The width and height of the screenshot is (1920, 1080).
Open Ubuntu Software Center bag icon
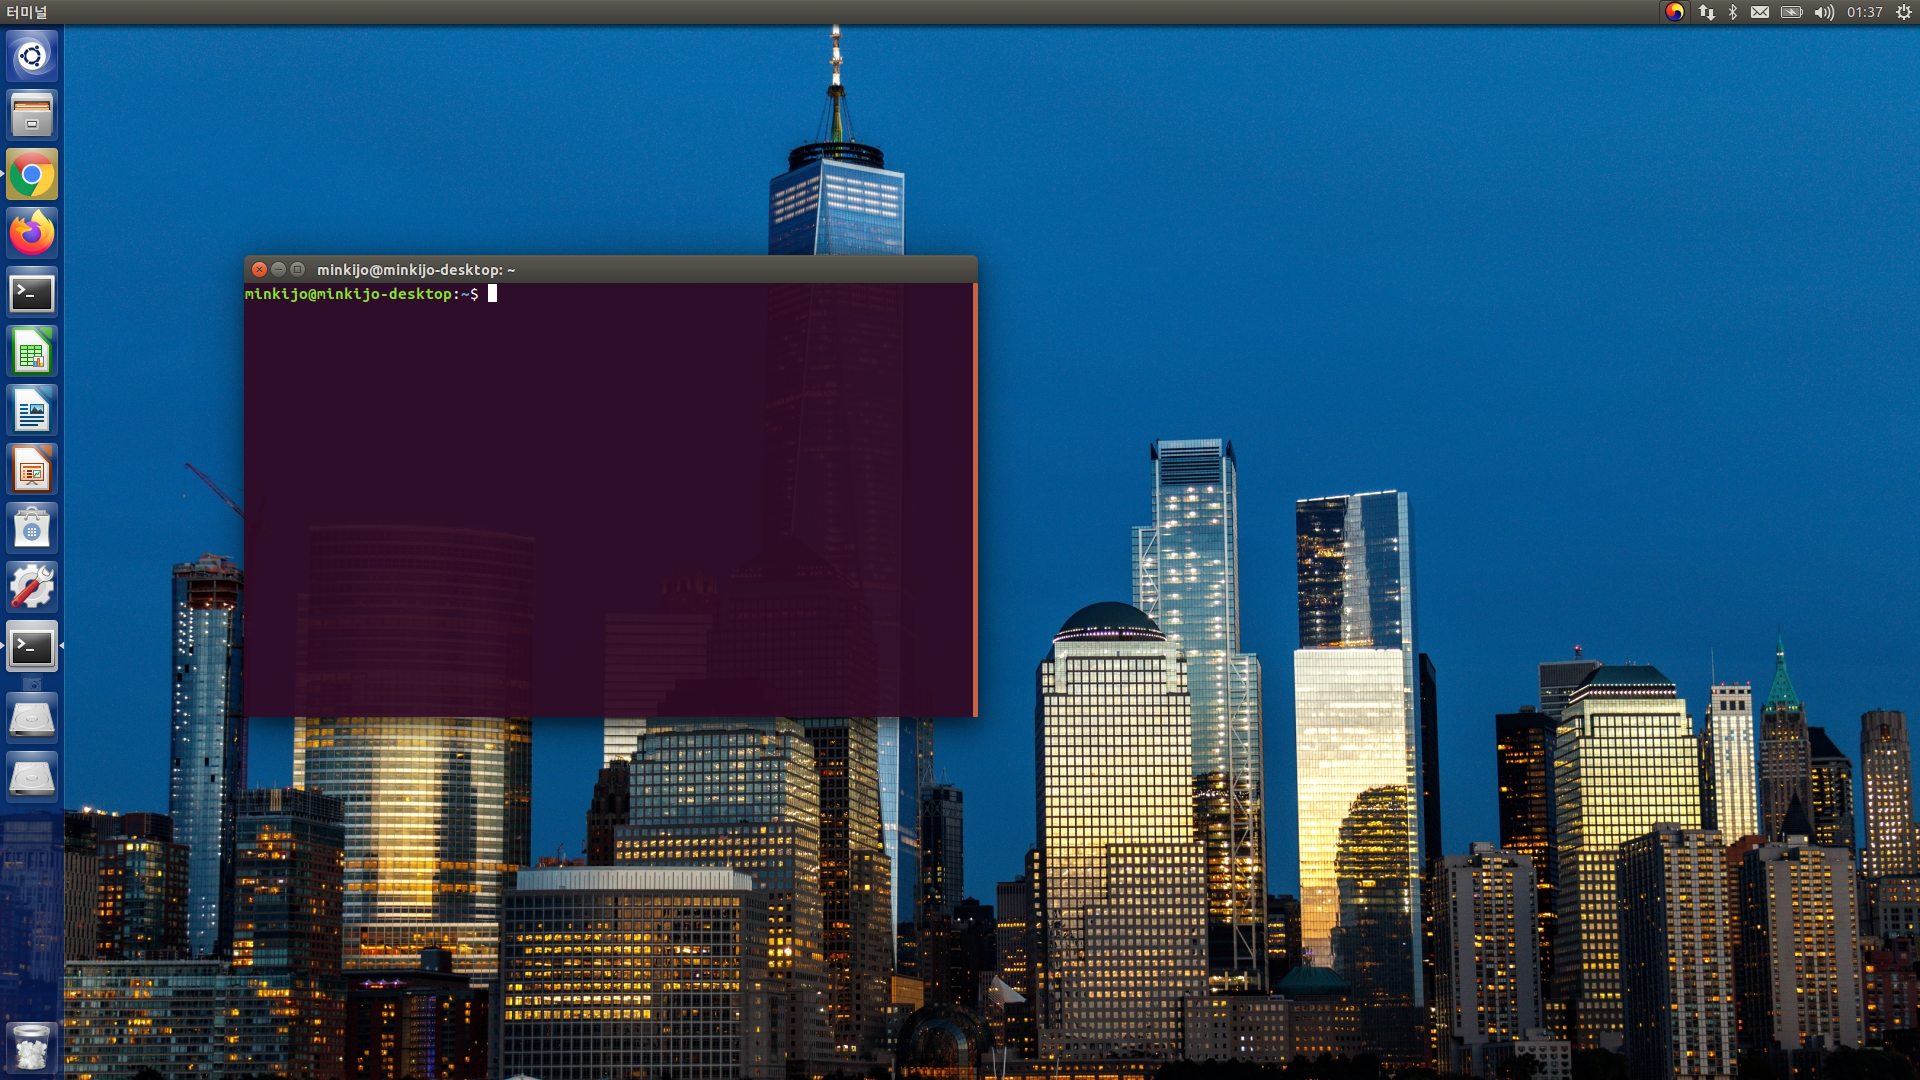(x=32, y=529)
